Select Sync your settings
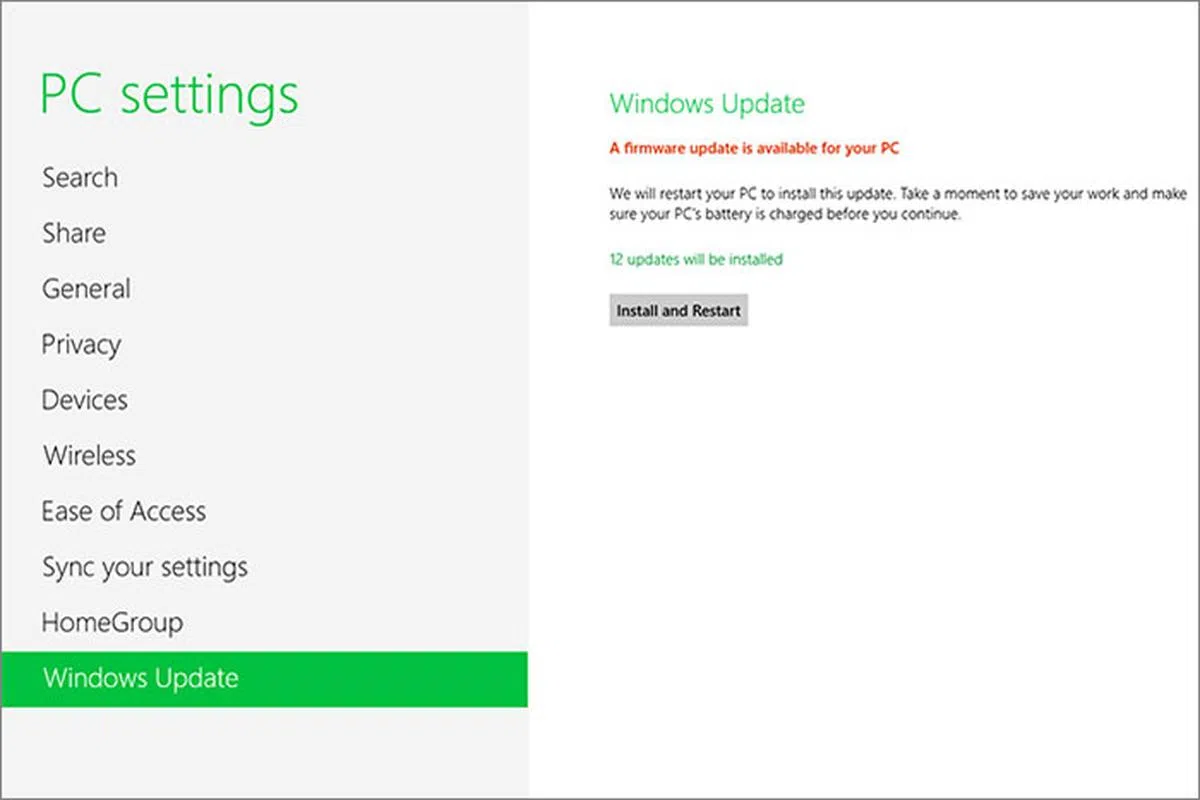The image size is (1200, 800). click(144, 568)
